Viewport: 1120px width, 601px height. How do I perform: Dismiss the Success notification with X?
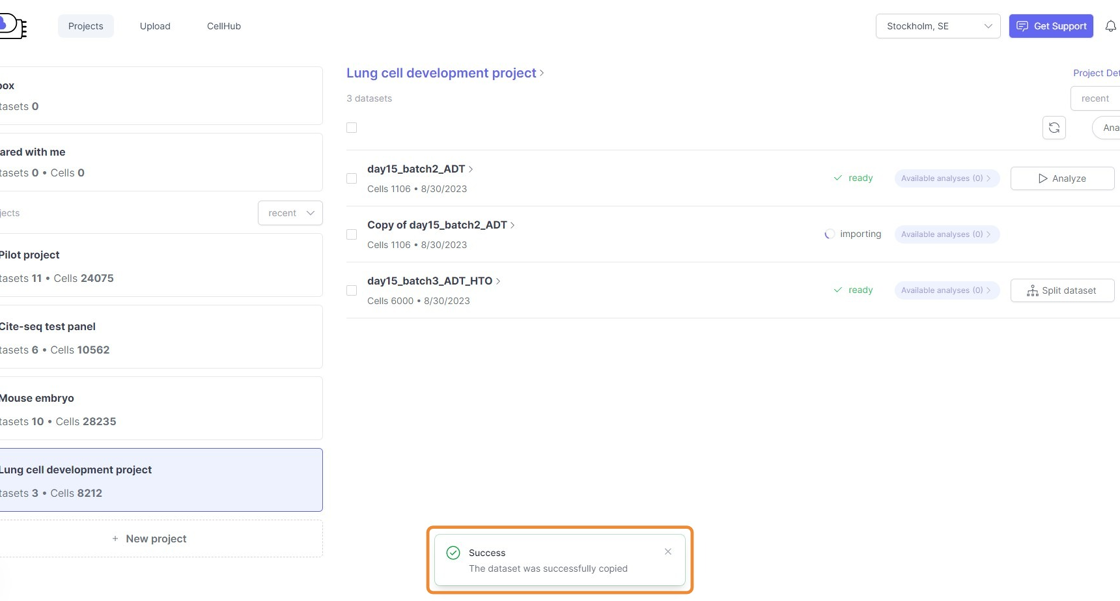click(668, 552)
